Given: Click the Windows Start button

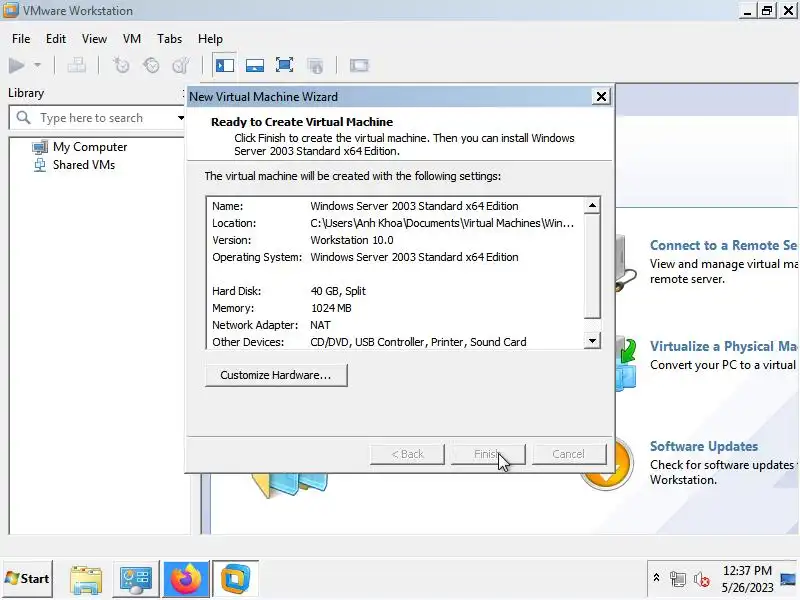Looking at the screenshot, I should point(28,579).
